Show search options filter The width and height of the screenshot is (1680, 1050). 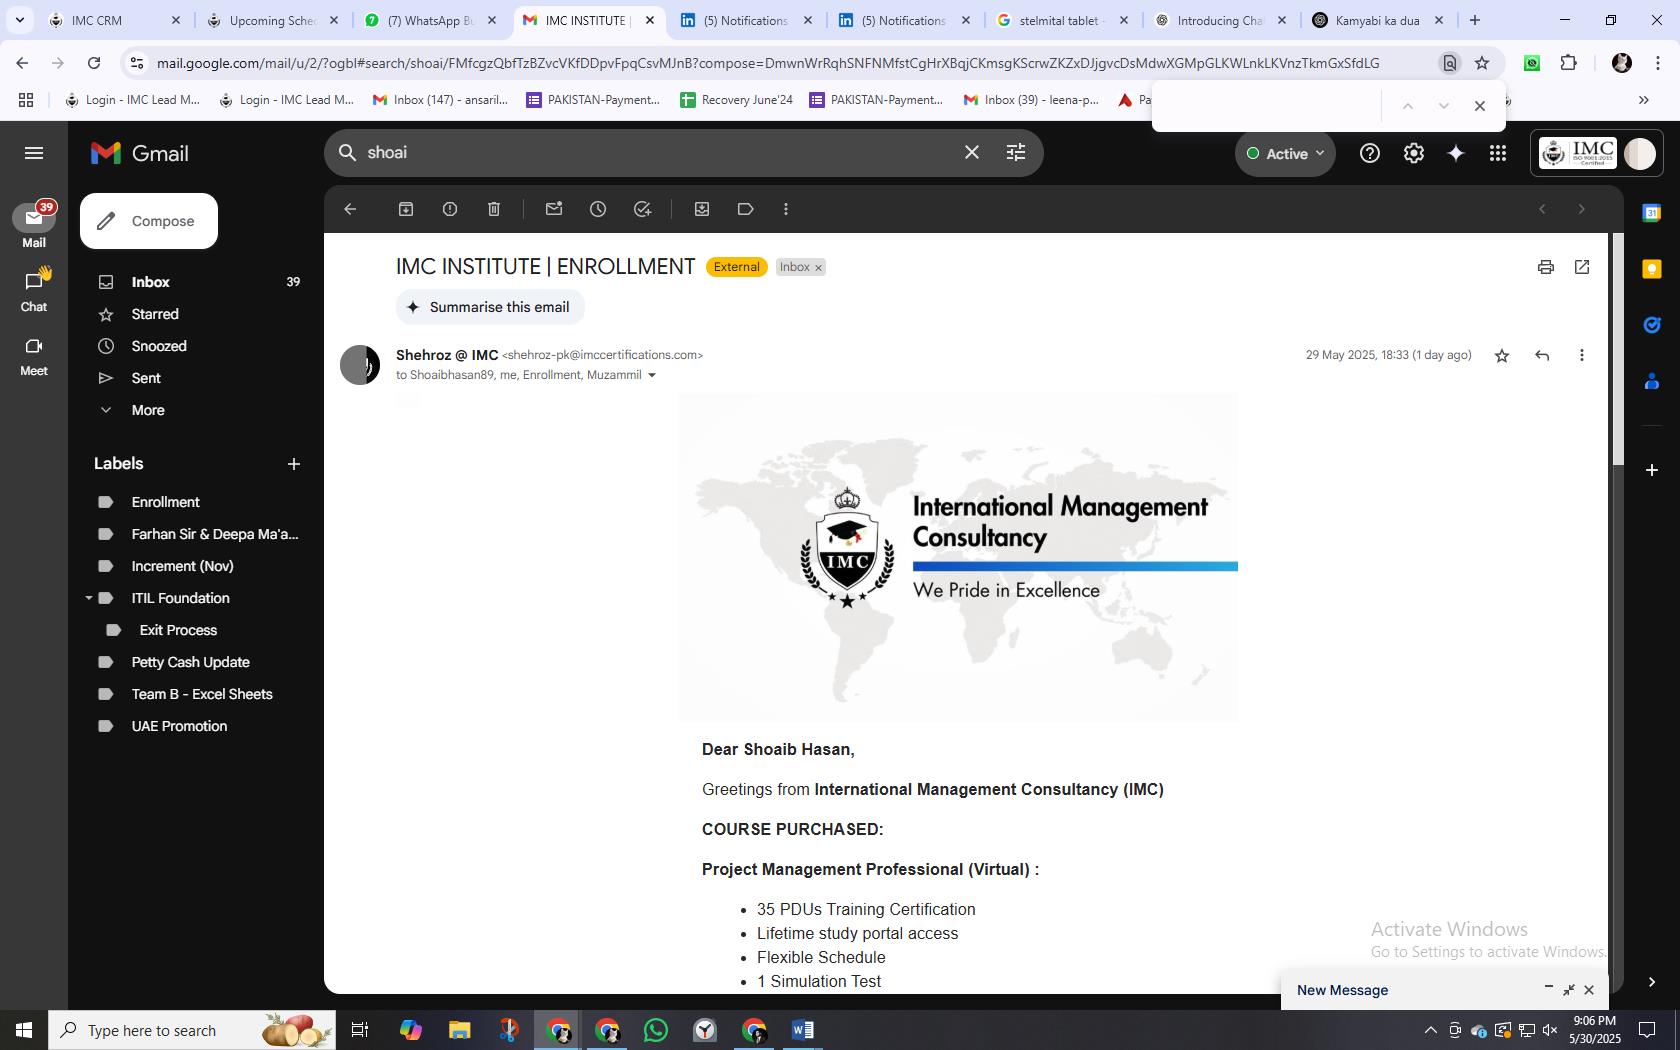pyautogui.click(x=1016, y=152)
